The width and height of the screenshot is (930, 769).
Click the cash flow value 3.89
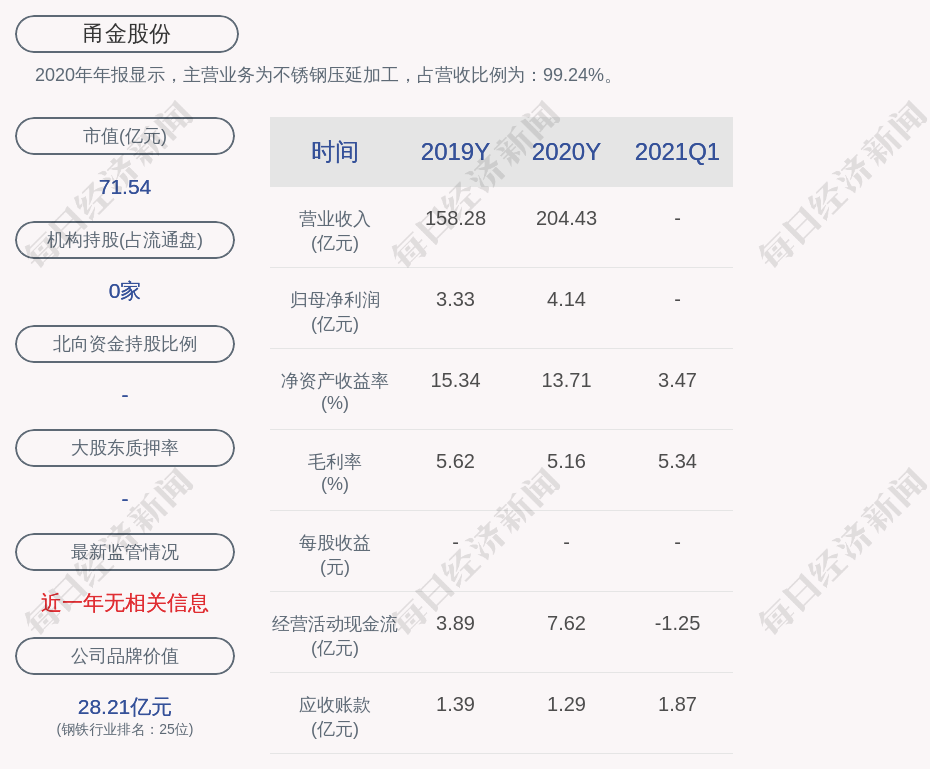[x=455, y=623]
